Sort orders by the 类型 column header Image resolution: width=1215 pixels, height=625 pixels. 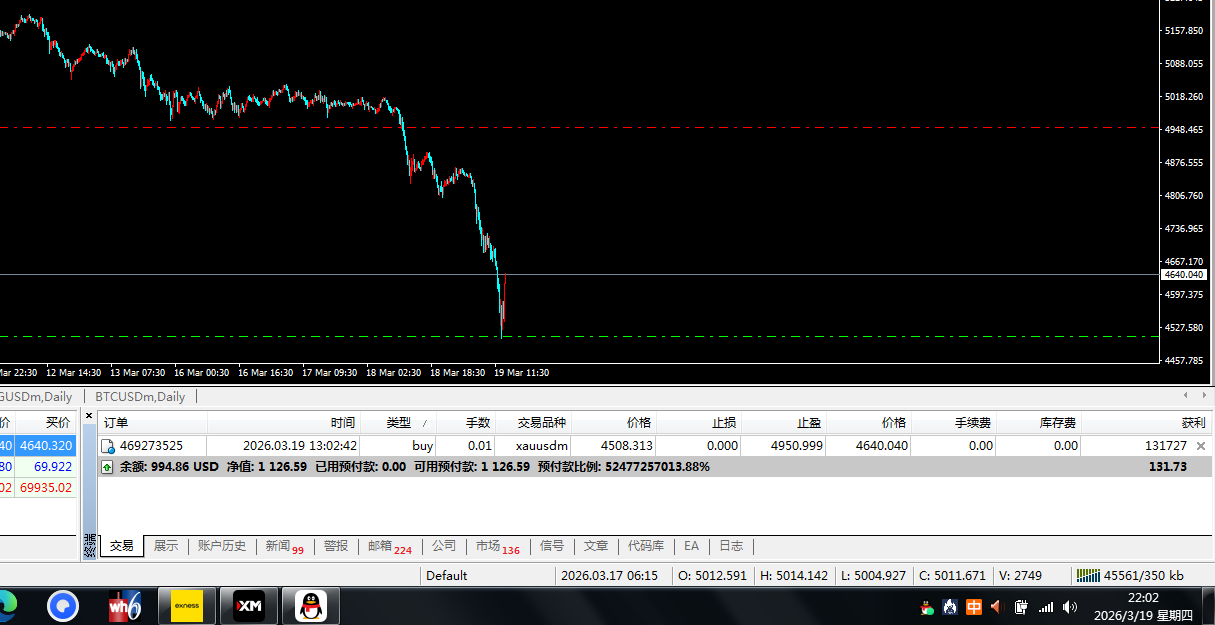(x=398, y=423)
